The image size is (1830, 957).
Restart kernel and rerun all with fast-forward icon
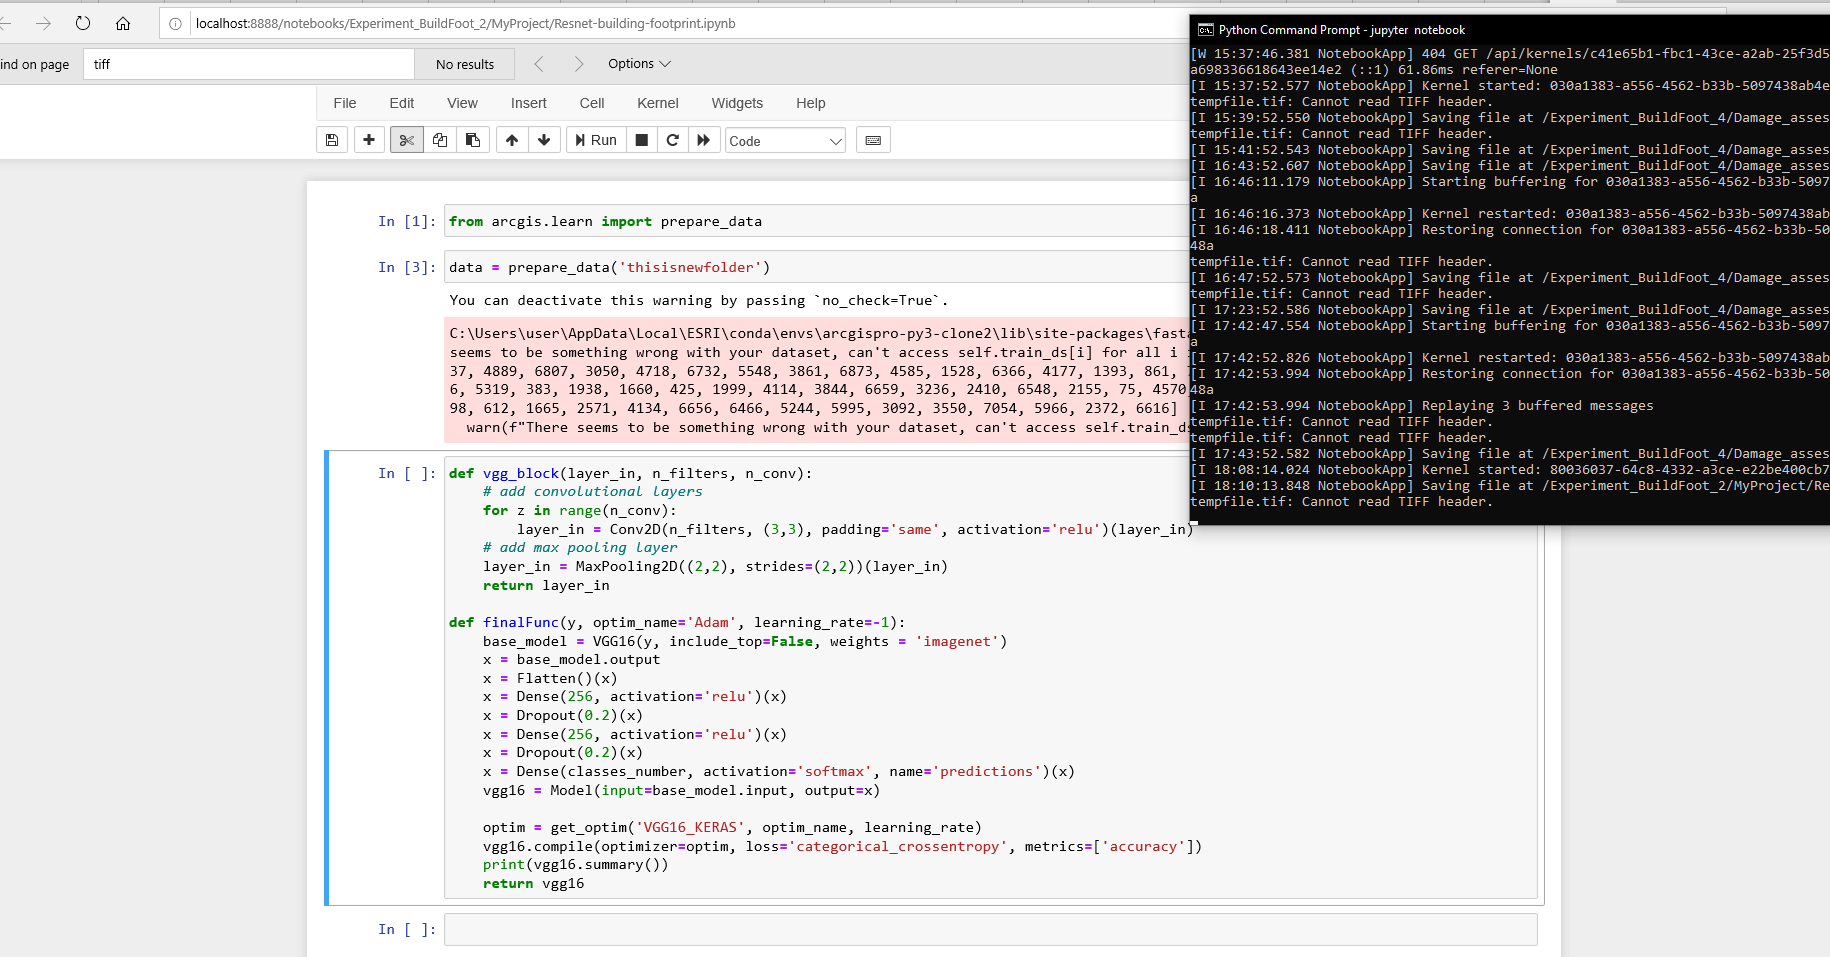[x=704, y=140]
